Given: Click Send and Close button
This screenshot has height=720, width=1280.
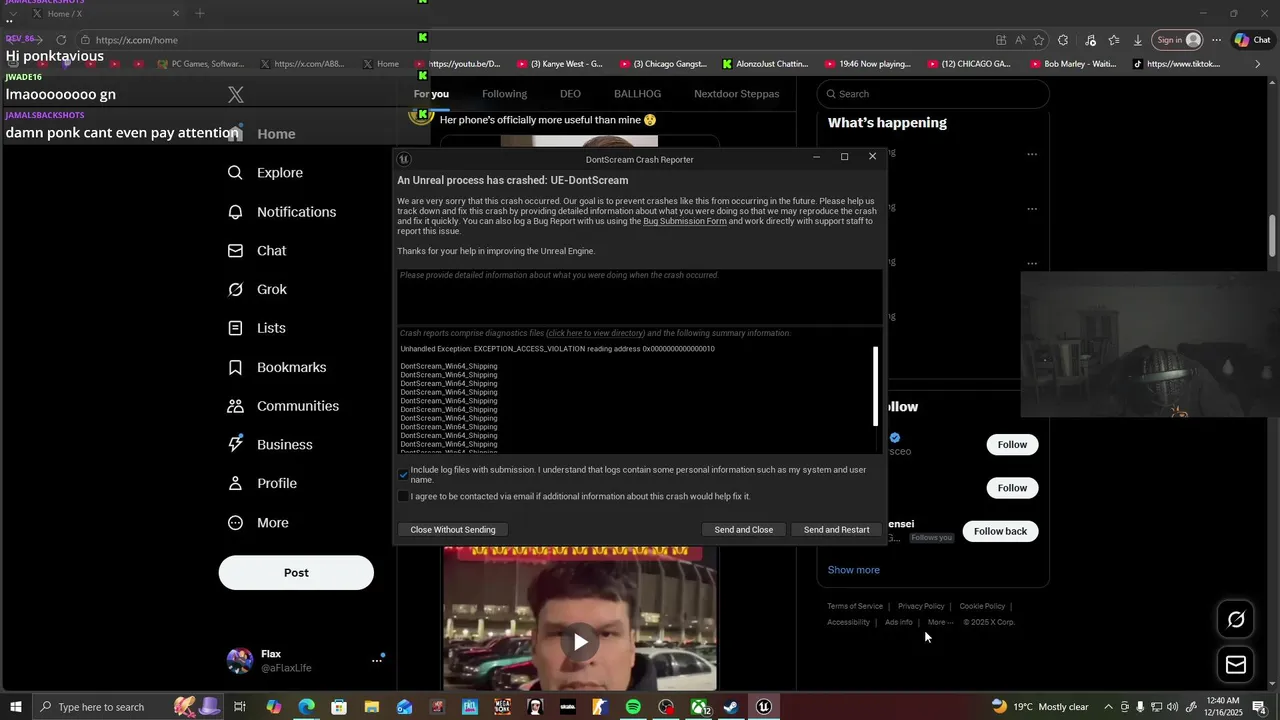Looking at the screenshot, I should point(744,530).
